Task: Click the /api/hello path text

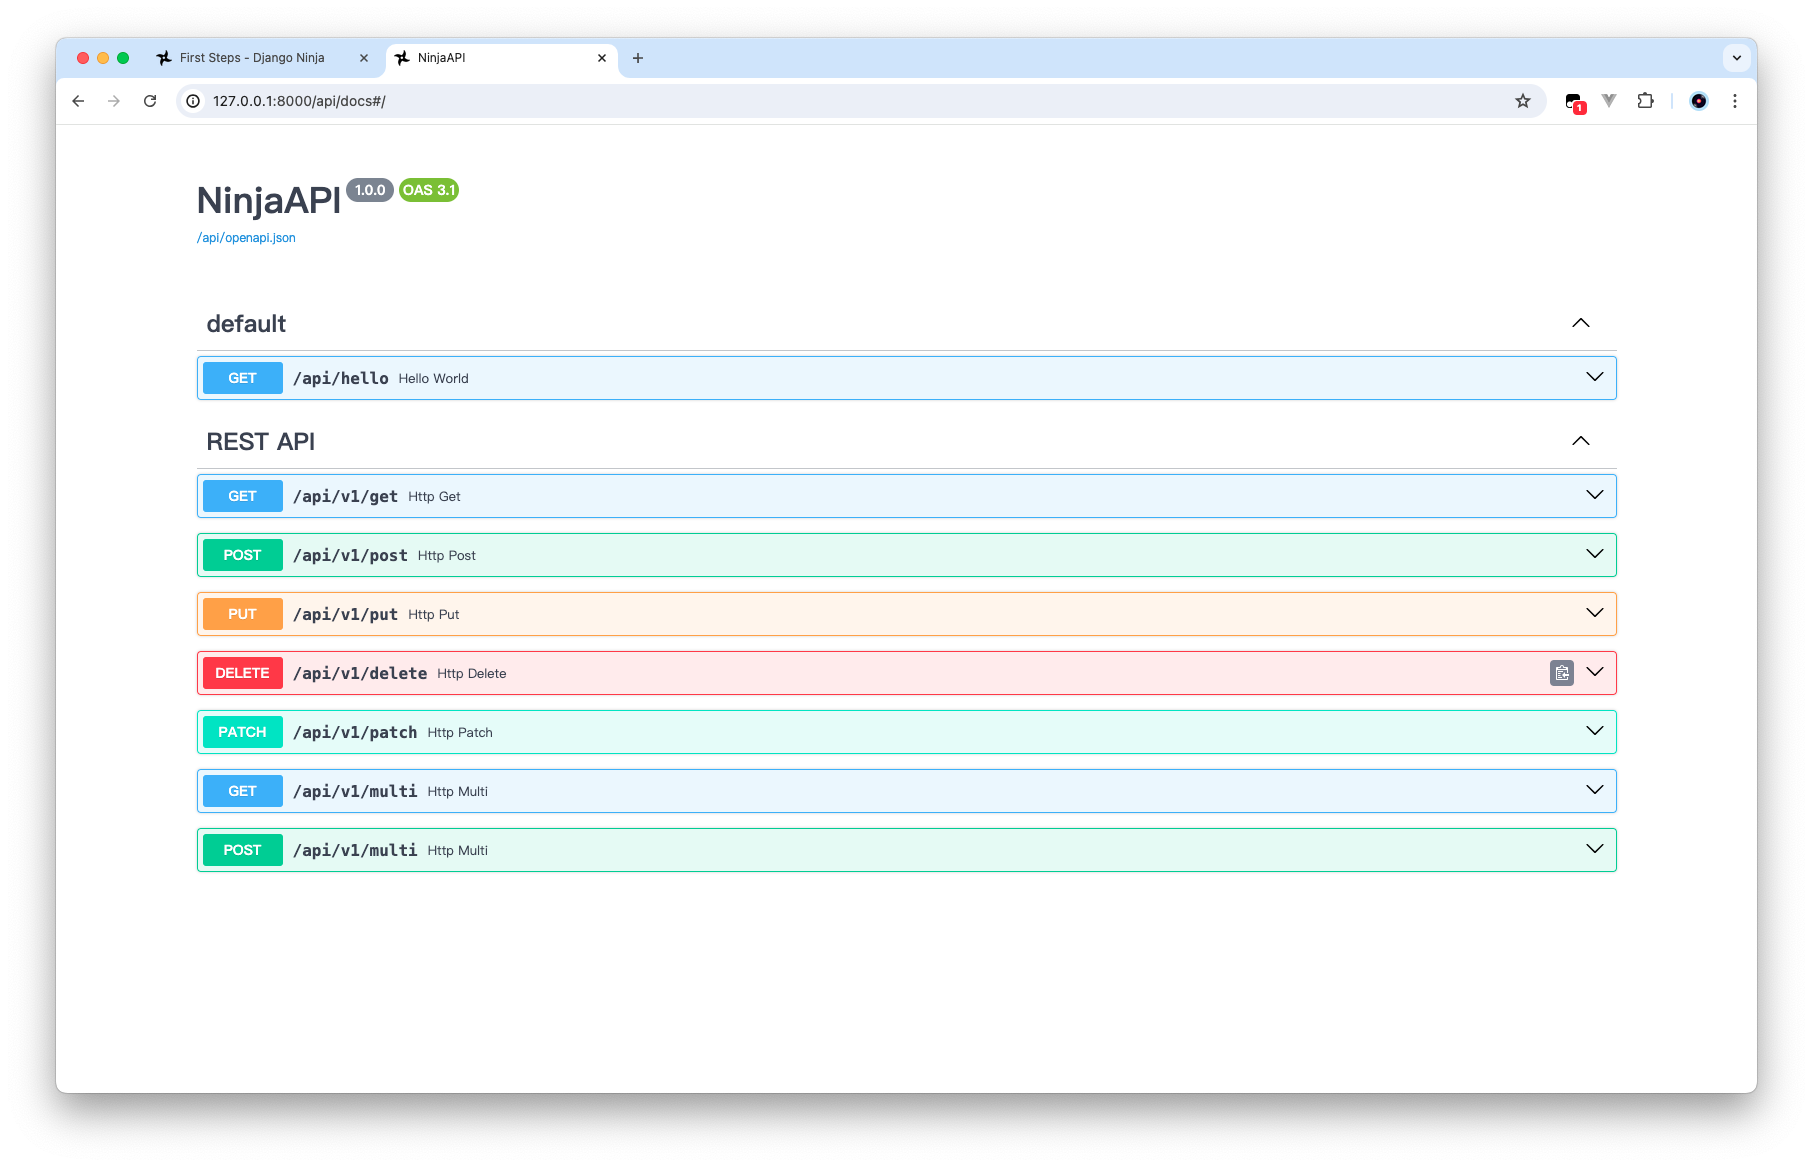Action: pos(341,378)
